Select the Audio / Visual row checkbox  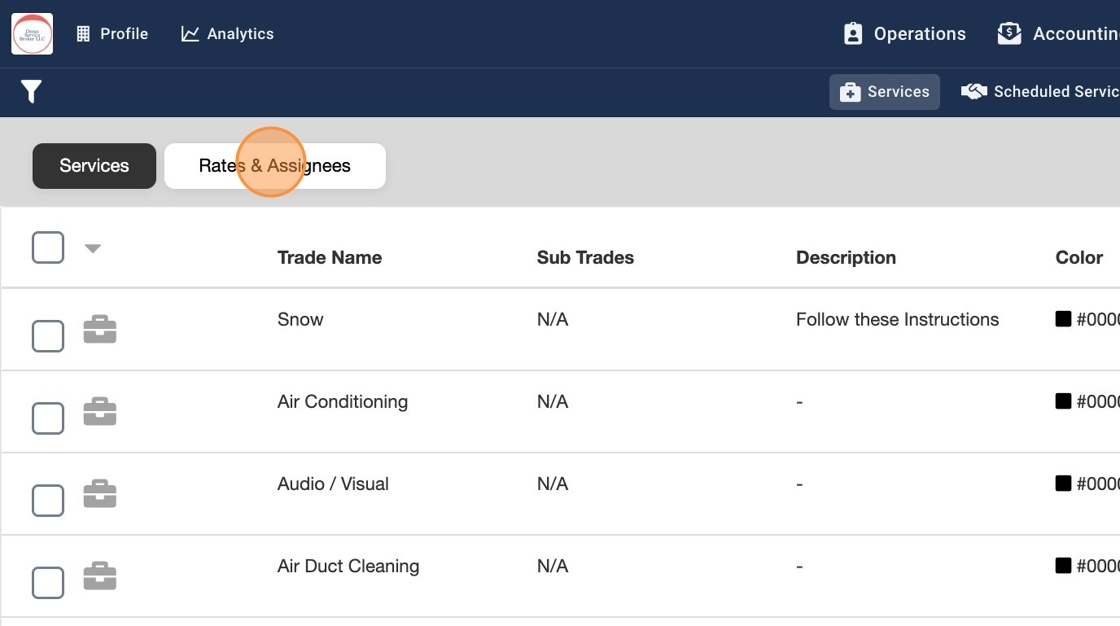pyautogui.click(x=48, y=500)
